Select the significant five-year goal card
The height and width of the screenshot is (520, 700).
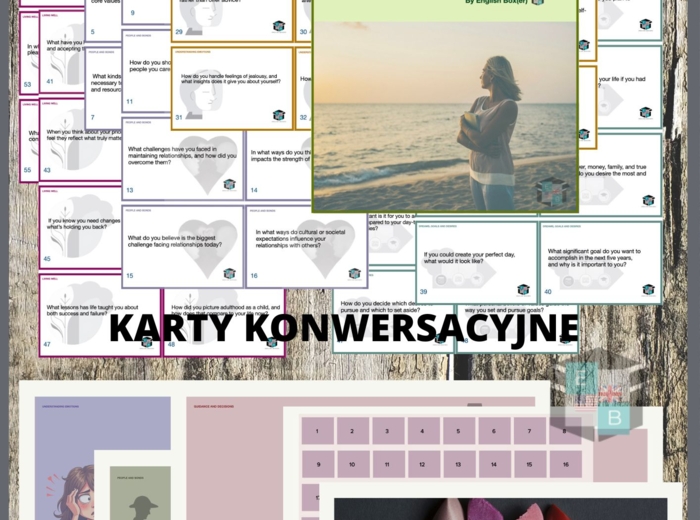pyautogui.click(x=601, y=263)
